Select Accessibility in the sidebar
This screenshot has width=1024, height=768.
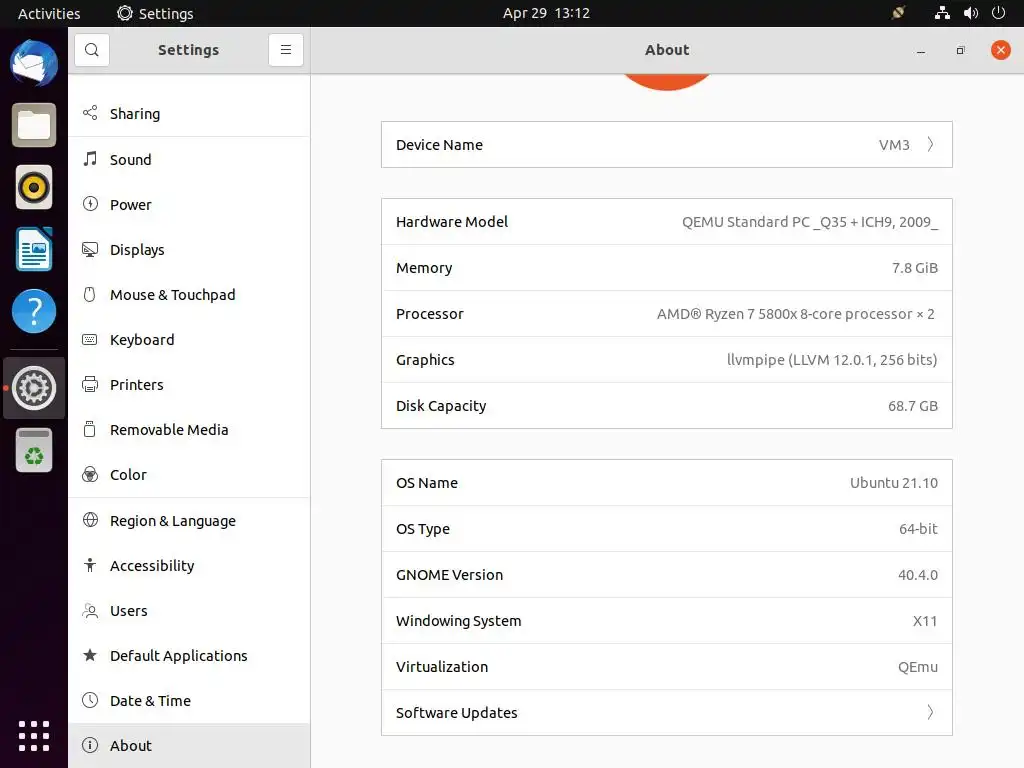[x=189, y=566]
